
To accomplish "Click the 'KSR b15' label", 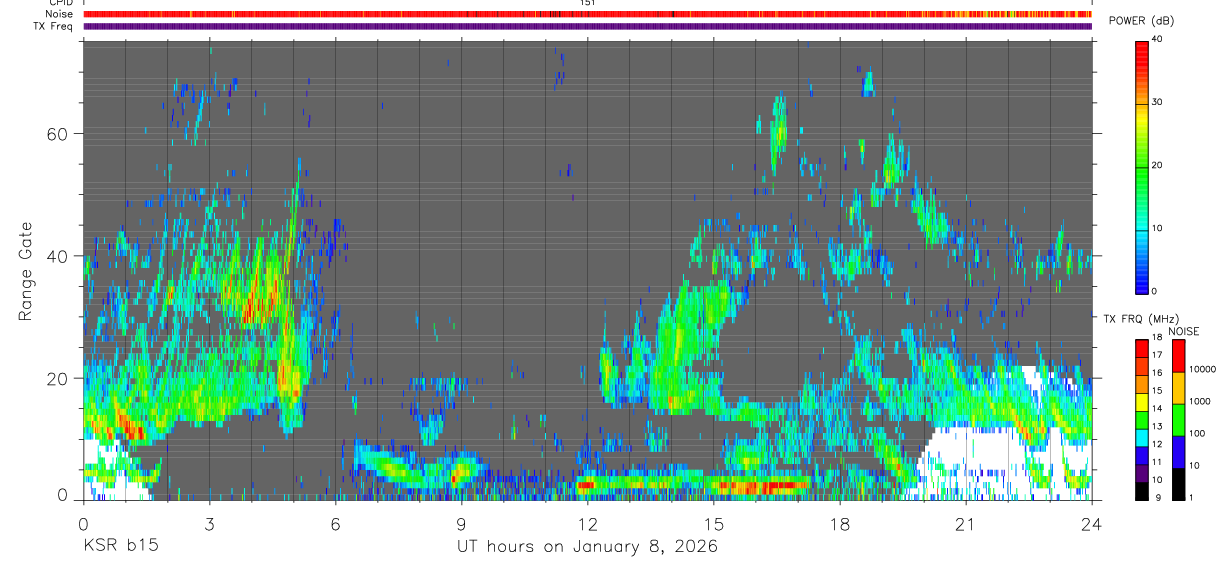I will click(x=120, y=546).
